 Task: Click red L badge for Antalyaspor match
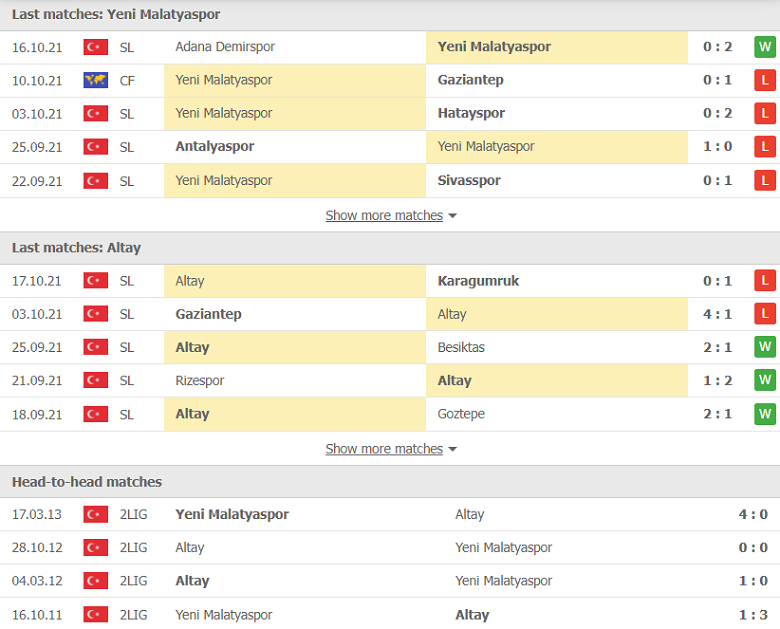coord(765,147)
